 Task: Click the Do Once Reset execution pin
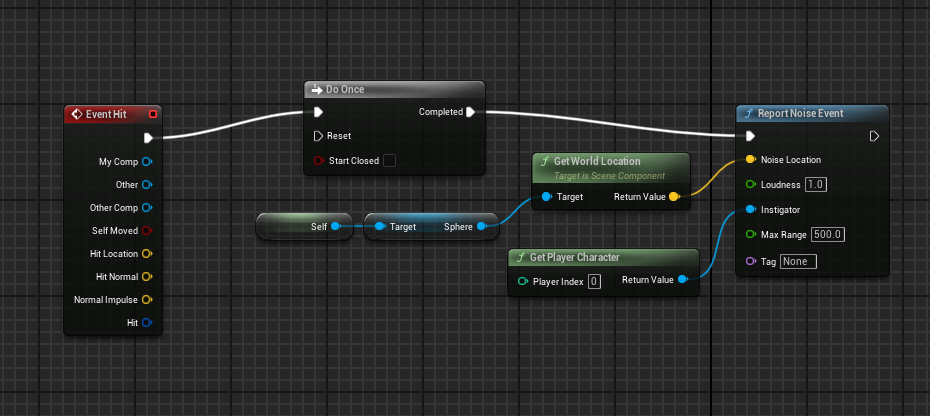pyautogui.click(x=319, y=136)
